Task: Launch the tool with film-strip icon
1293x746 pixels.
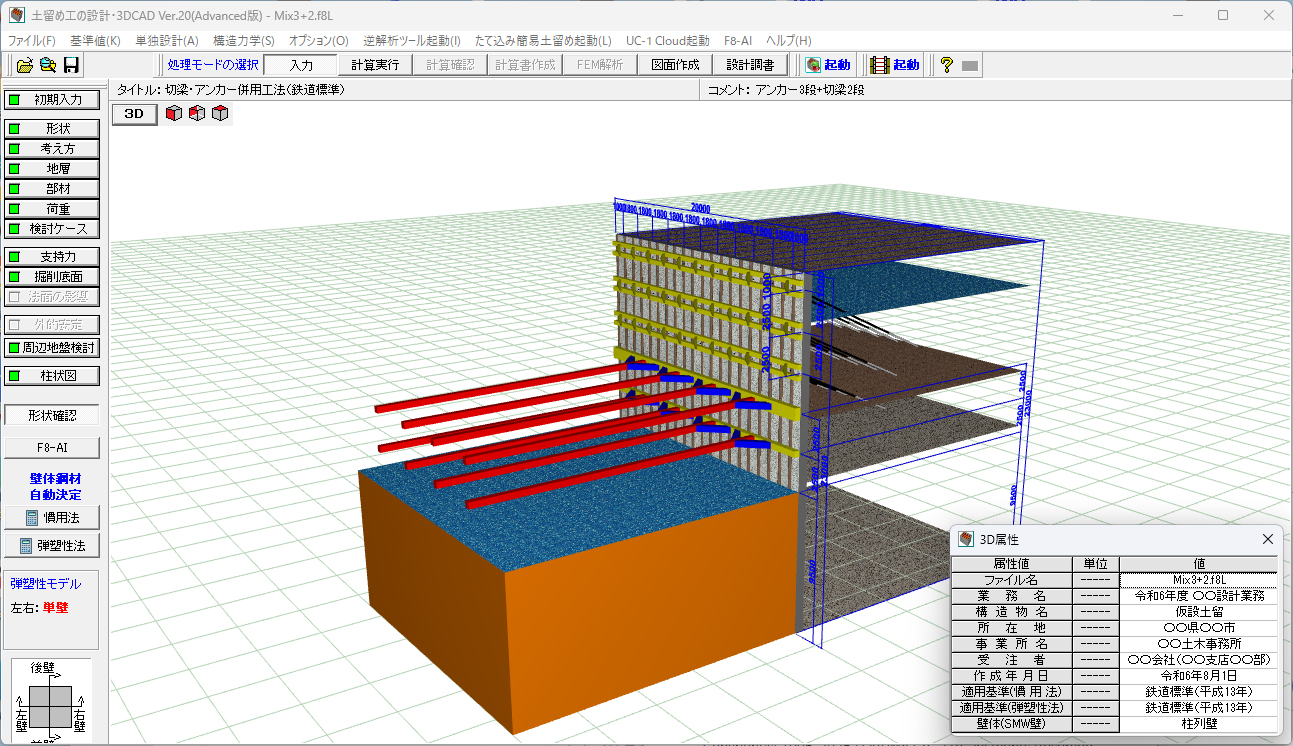Action: (x=894, y=65)
